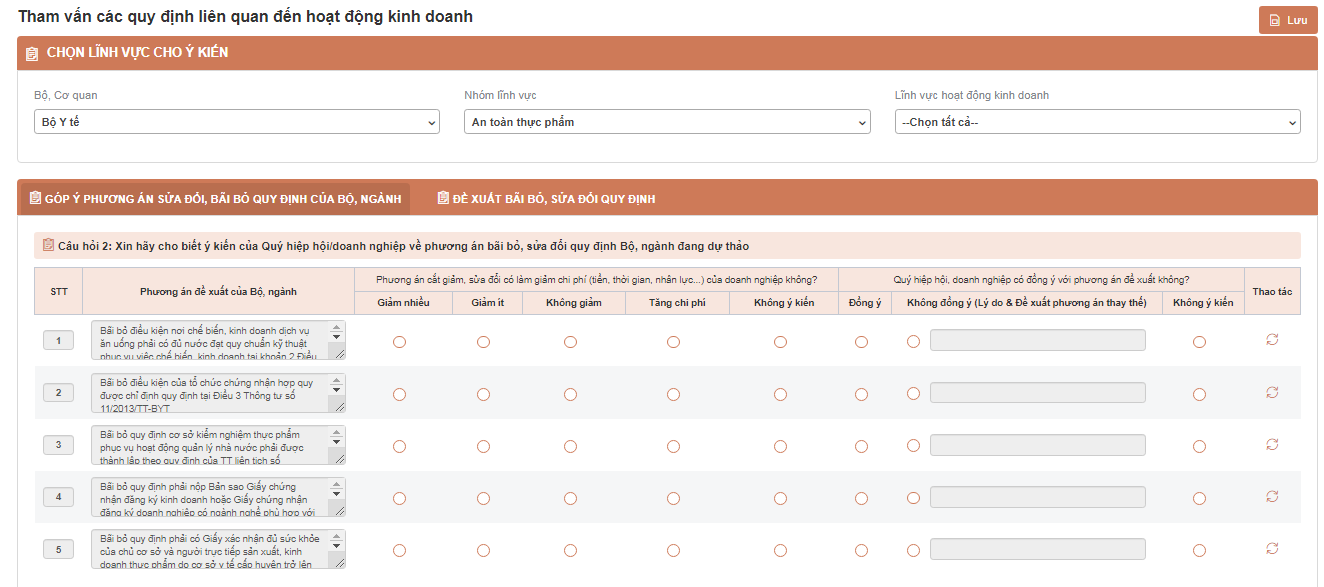Image resolution: width=1324 pixels, height=587 pixels.
Task: Select Không giảm radio in row 3
Action: coord(570,446)
